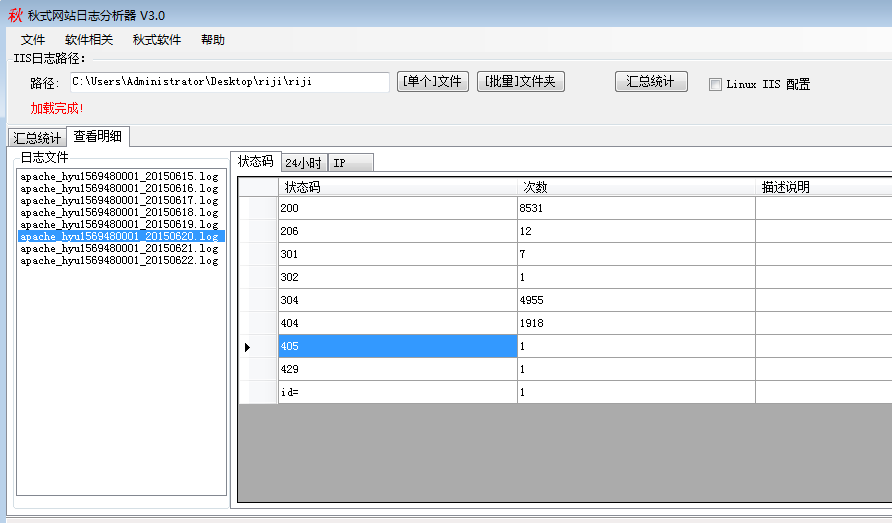This screenshot has width=892, height=523.
Task: Select log file ending in 20150615.log
Action: [119, 177]
